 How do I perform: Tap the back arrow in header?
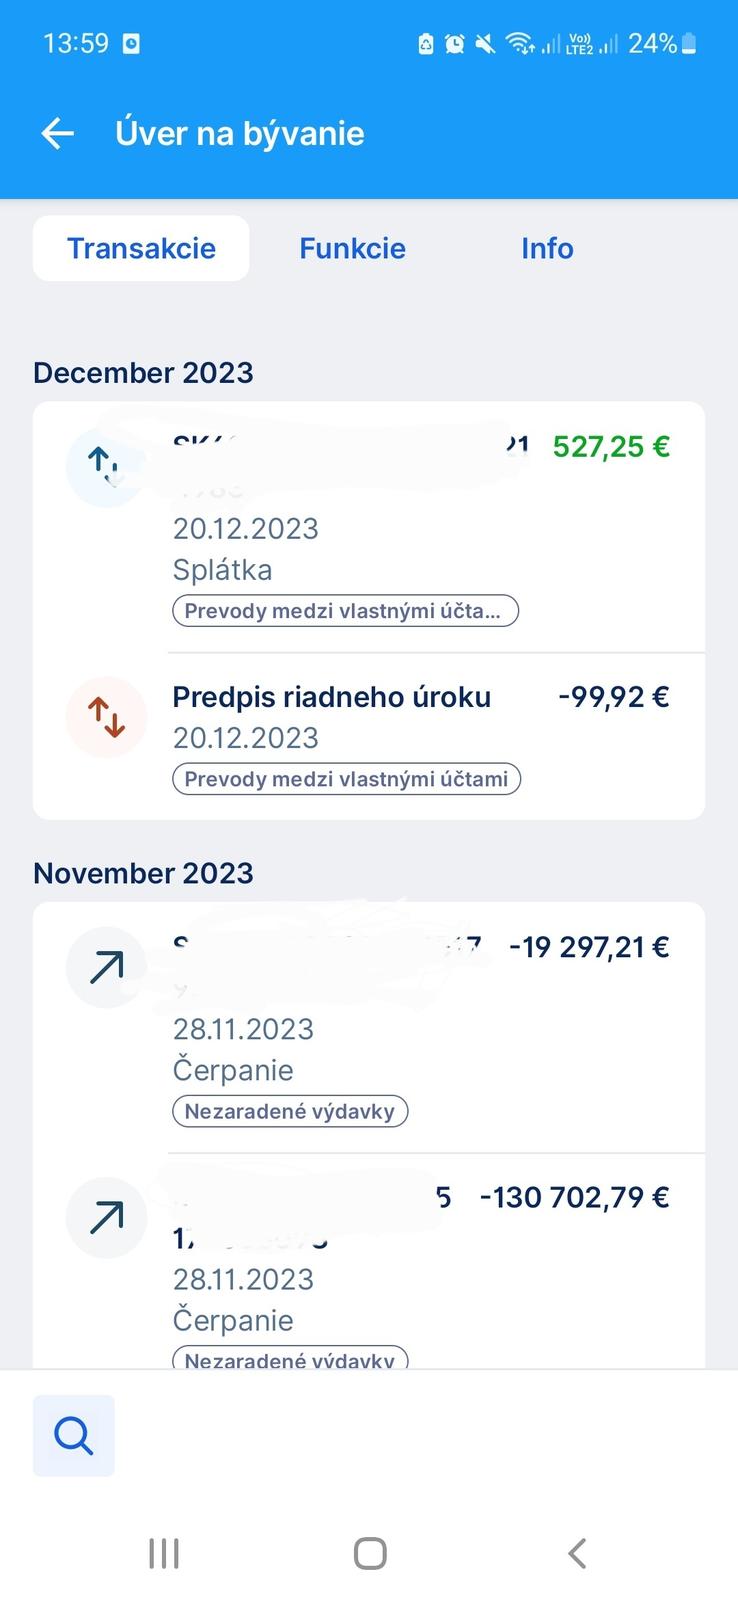(x=58, y=133)
